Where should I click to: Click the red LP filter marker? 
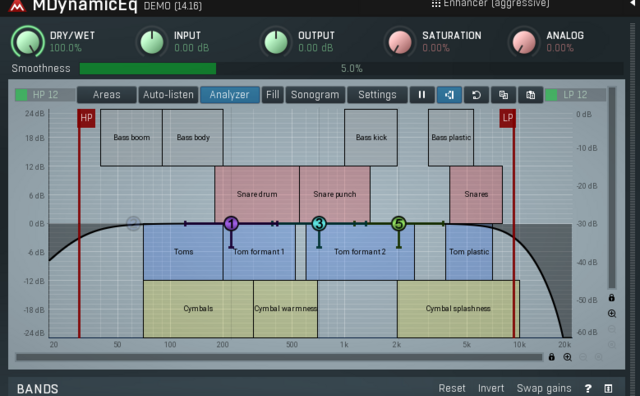pos(507,118)
